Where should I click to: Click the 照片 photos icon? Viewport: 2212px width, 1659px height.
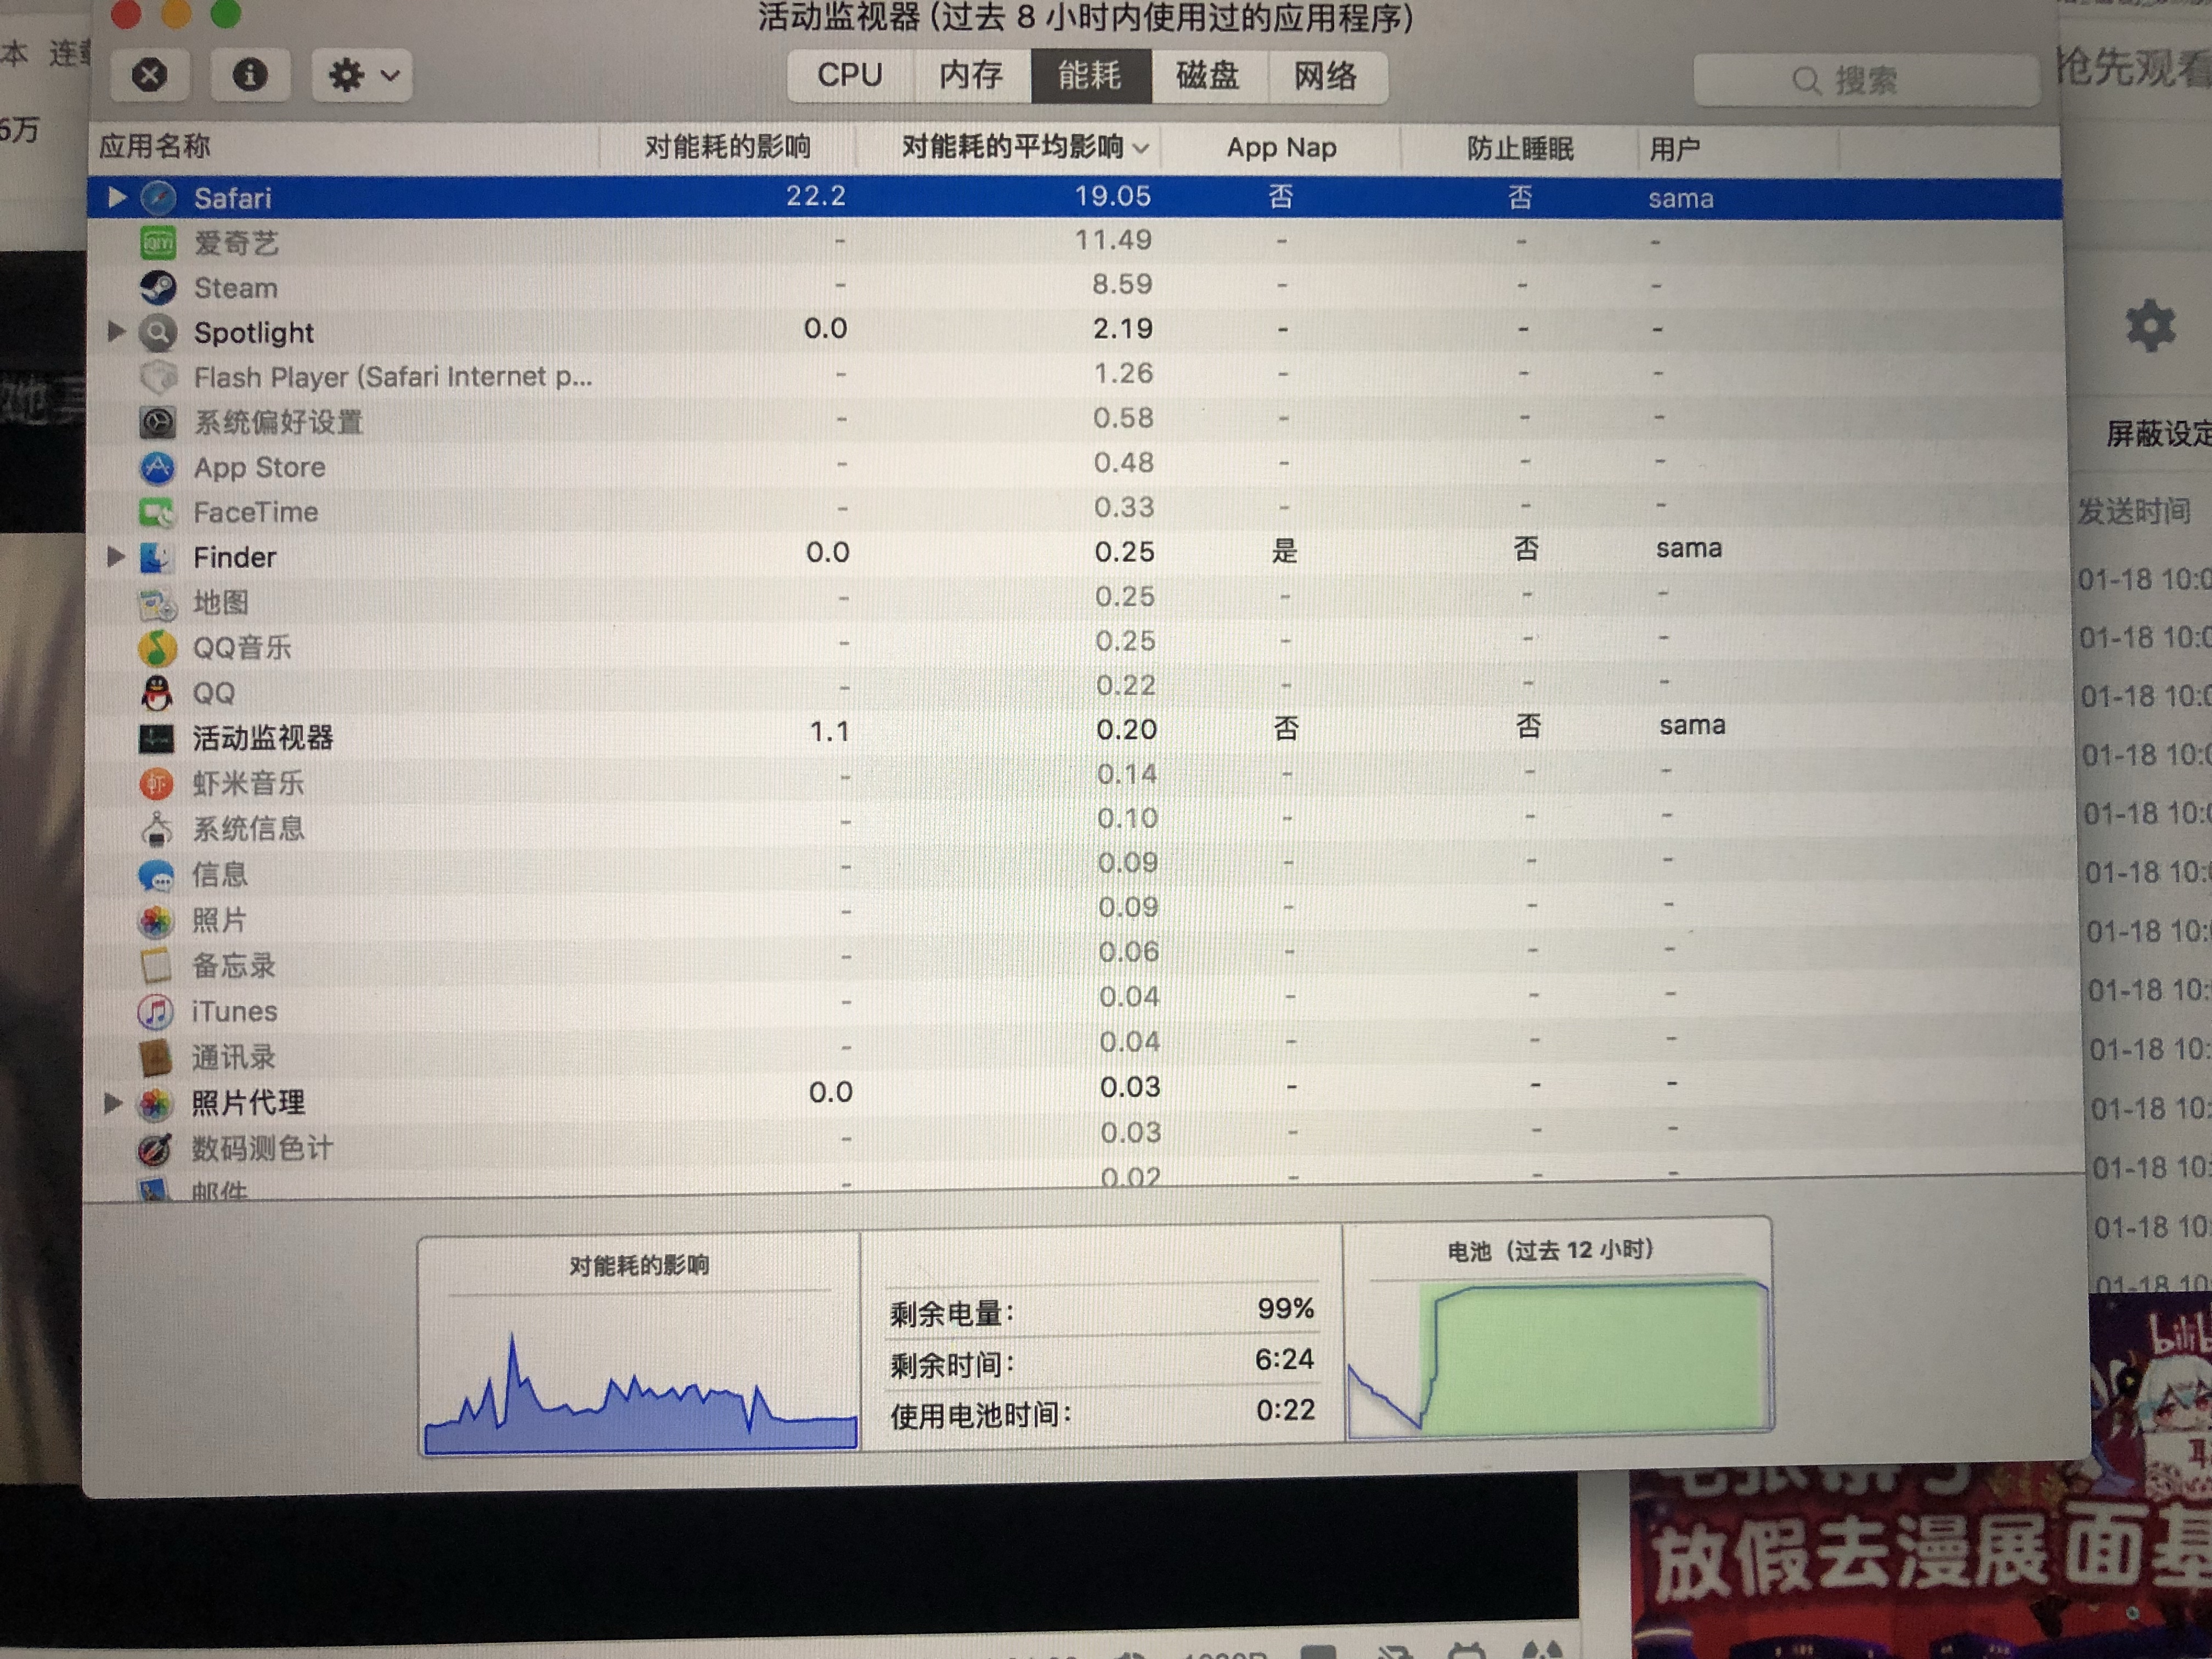tap(155, 920)
